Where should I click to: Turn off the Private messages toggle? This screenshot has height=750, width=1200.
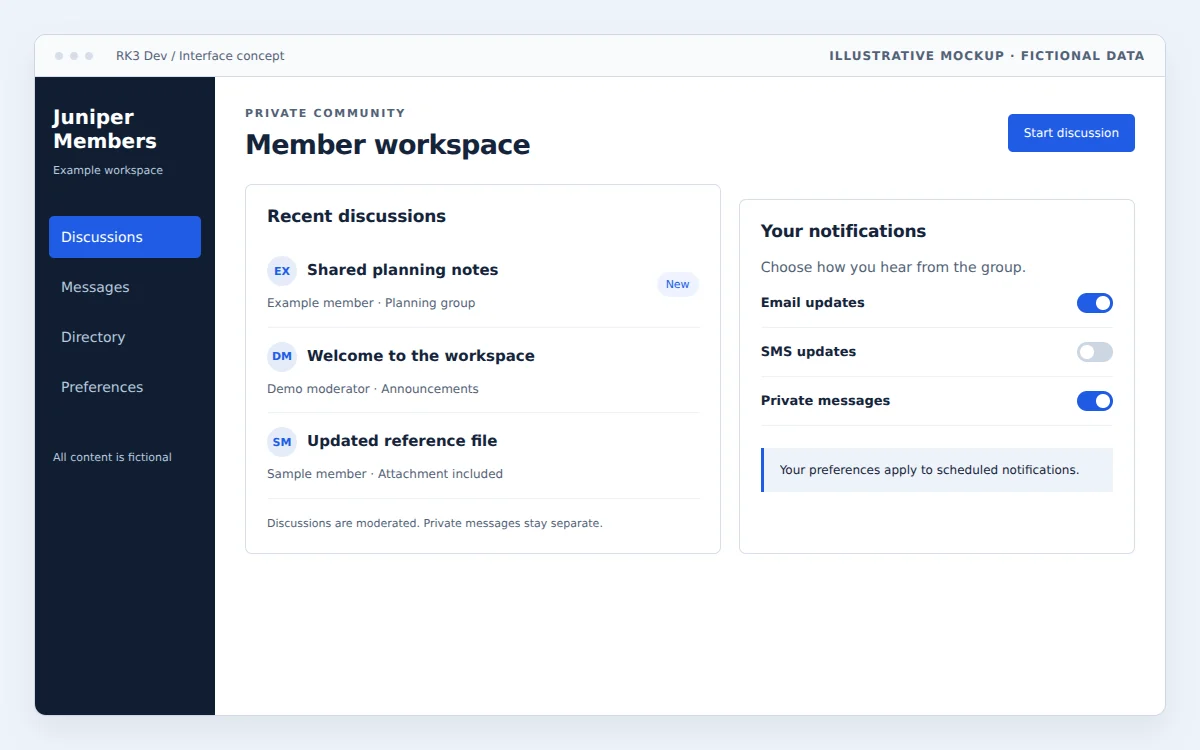click(x=1094, y=401)
